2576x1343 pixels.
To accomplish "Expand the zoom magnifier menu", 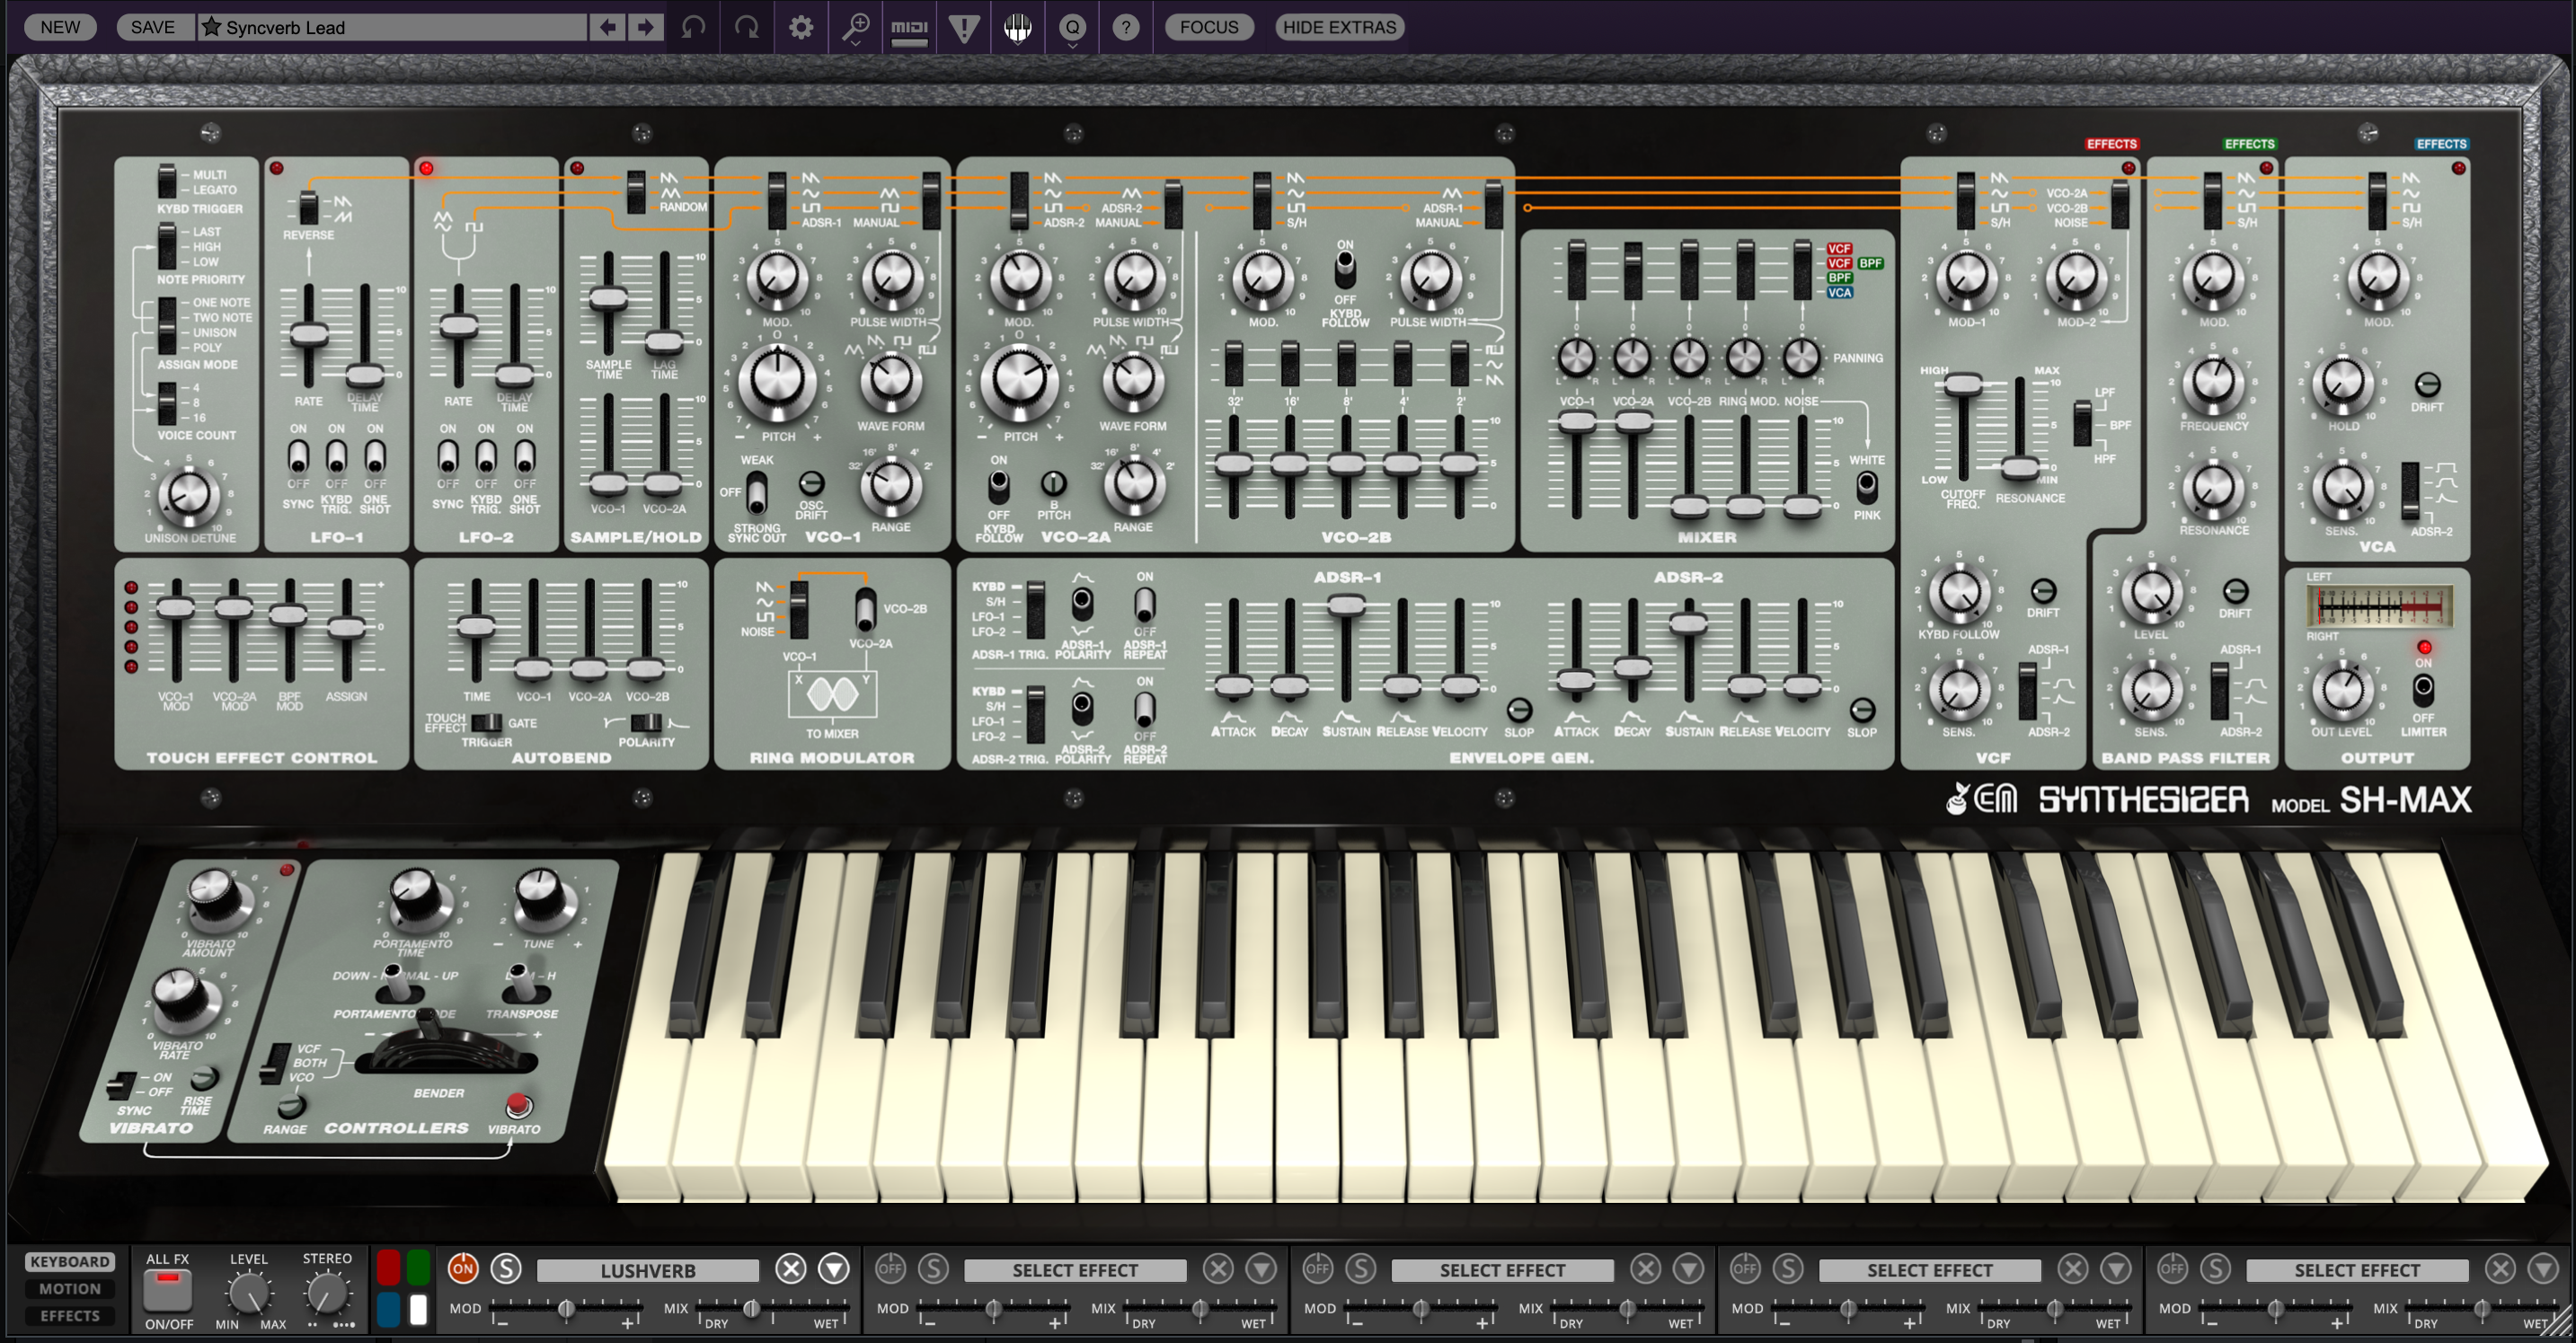I will click(855, 27).
